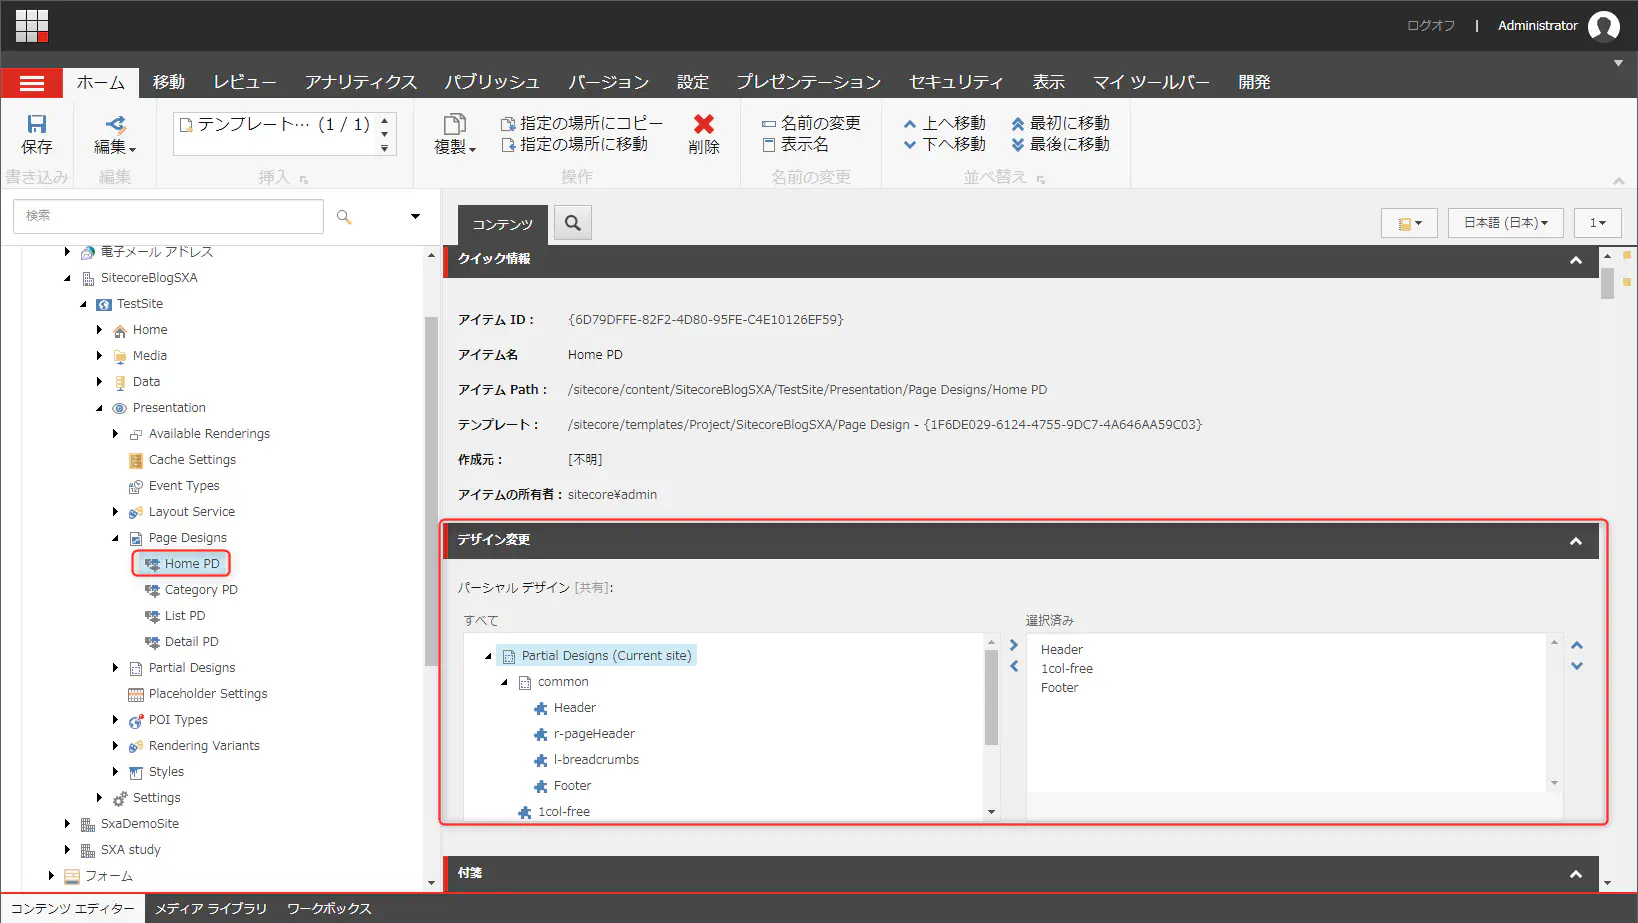Open the Sitecore launchpad grid icon

pos(32,26)
